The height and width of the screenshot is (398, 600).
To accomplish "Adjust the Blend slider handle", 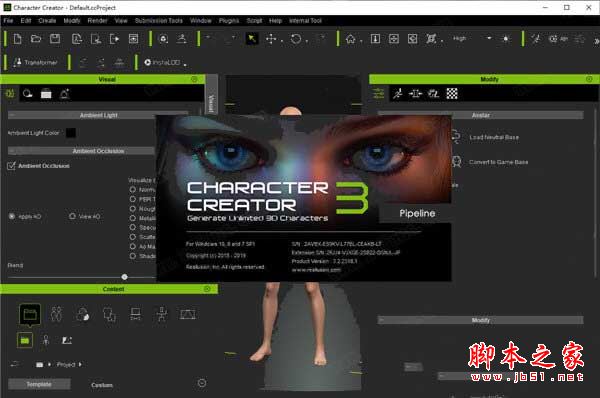I will (x=124, y=277).
